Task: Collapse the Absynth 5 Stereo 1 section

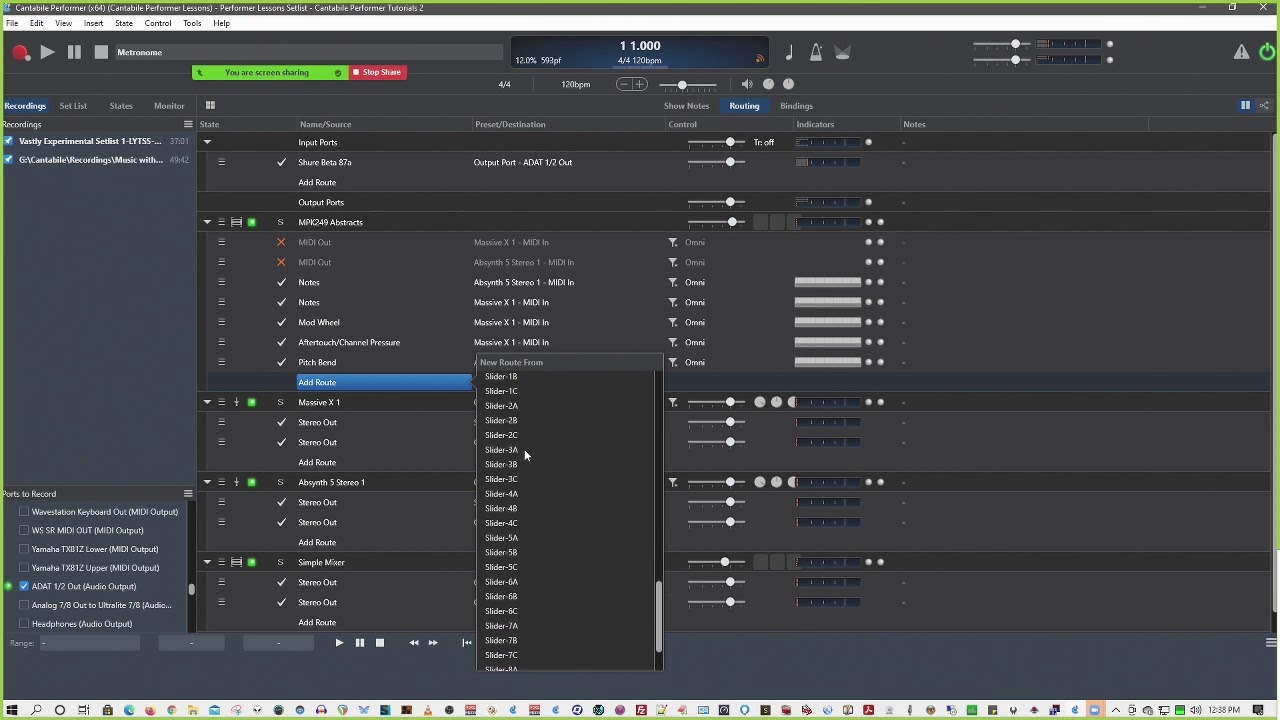Action: pyautogui.click(x=207, y=482)
